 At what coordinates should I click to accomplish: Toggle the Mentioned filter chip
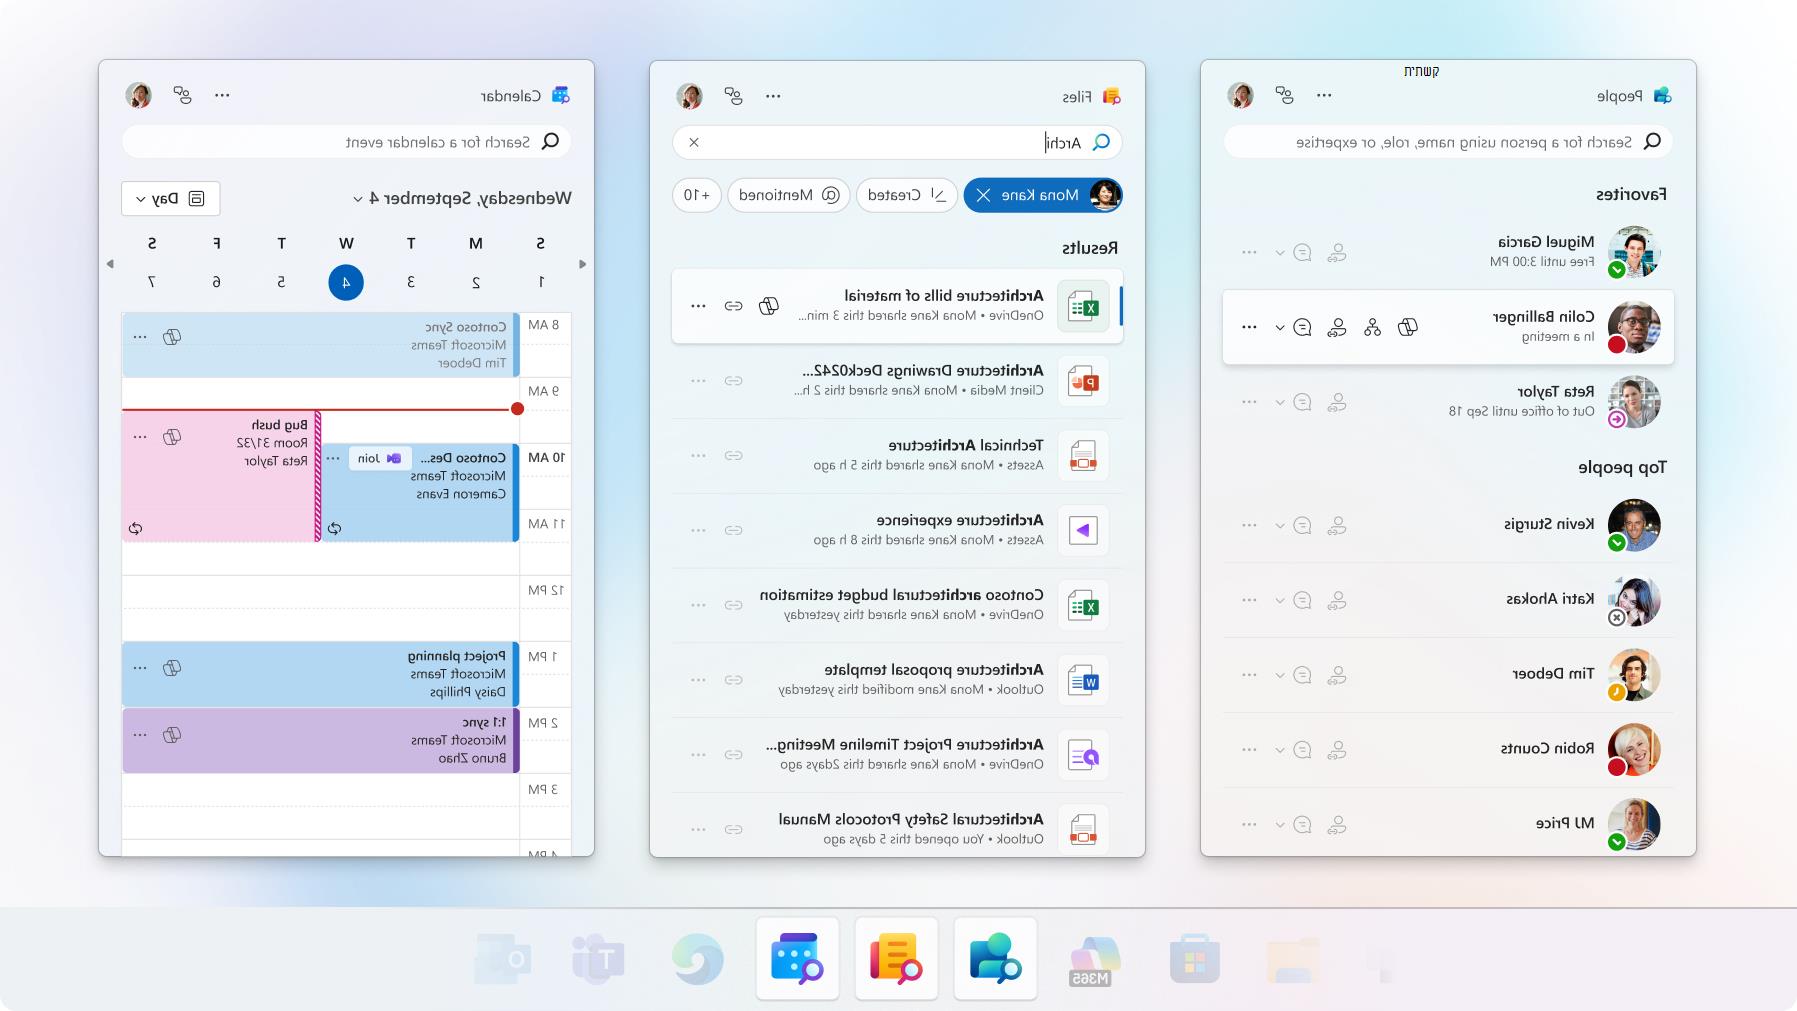789,195
